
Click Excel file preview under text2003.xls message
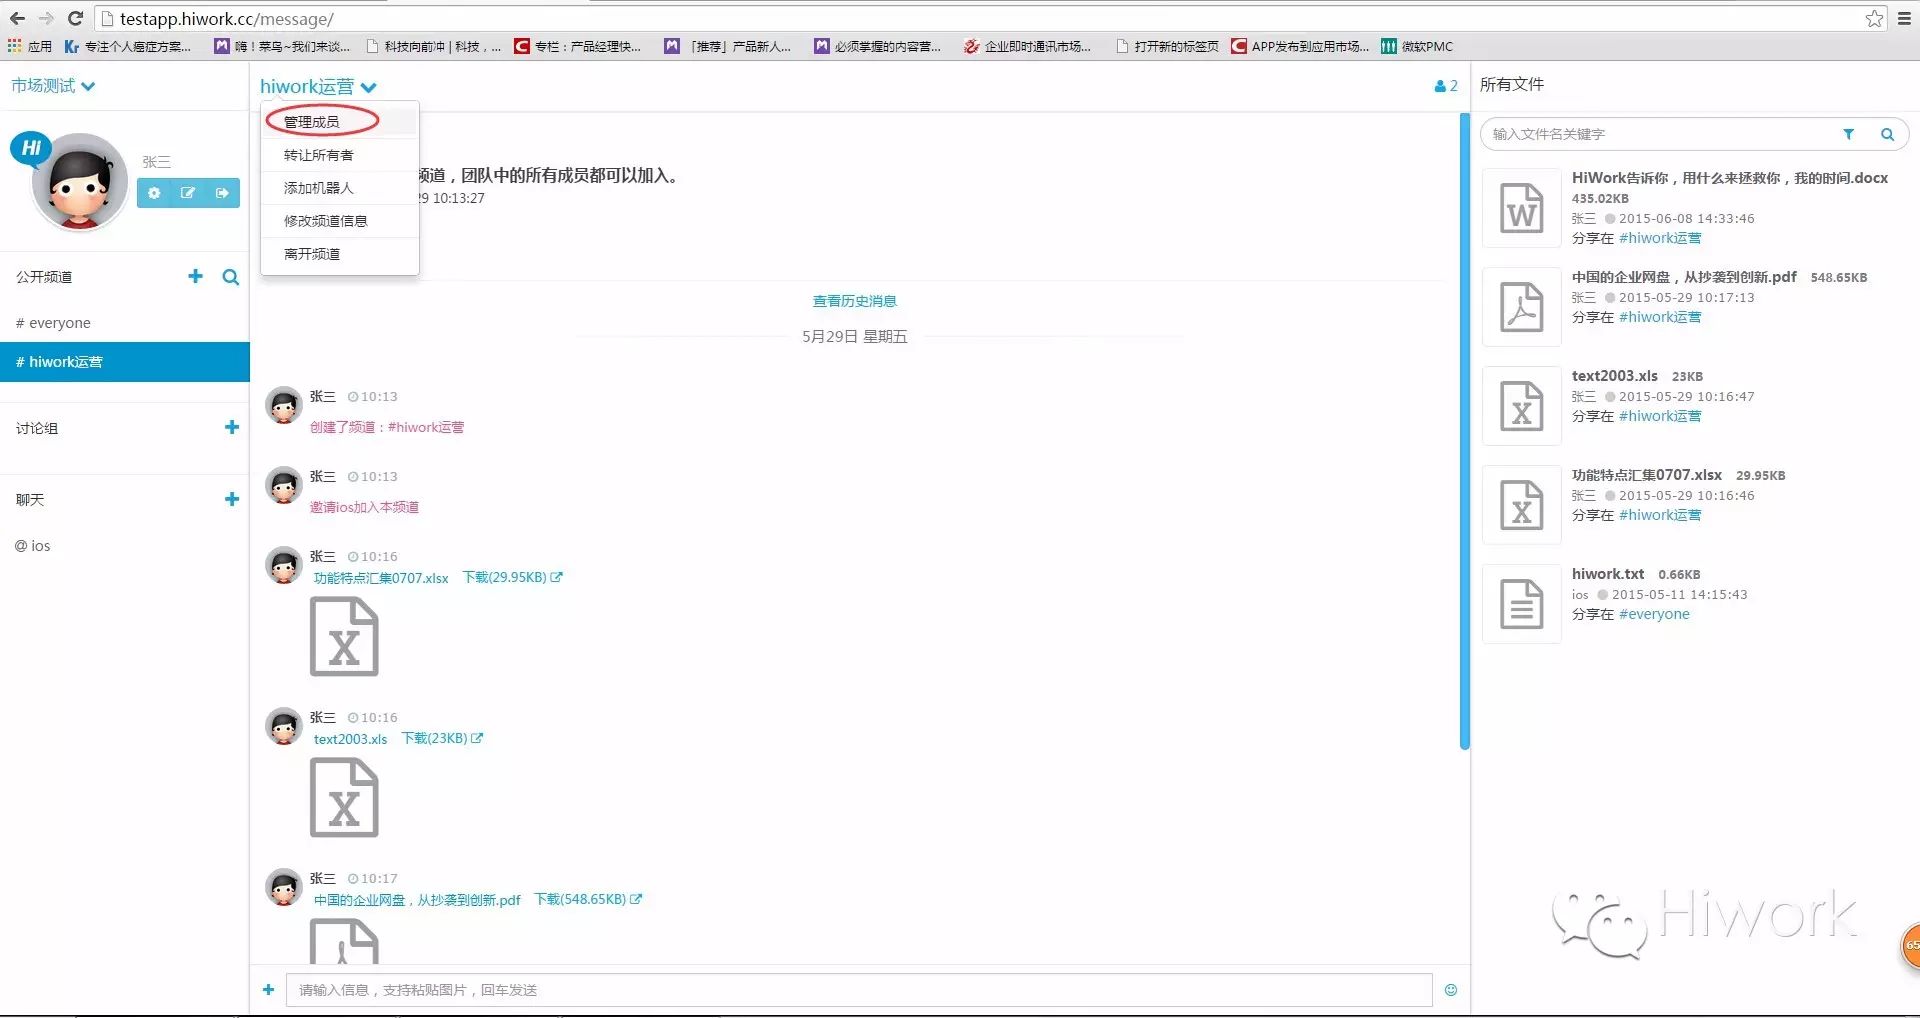[x=344, y=798]
